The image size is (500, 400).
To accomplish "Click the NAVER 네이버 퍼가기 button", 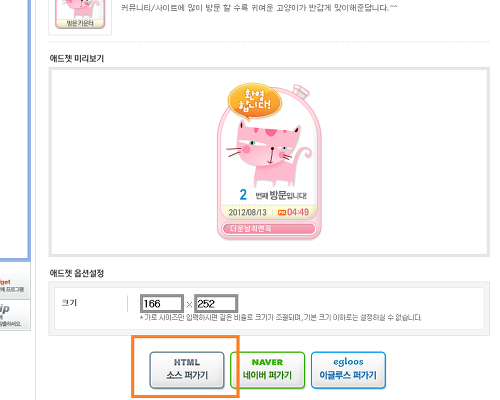I will point(267,370).
